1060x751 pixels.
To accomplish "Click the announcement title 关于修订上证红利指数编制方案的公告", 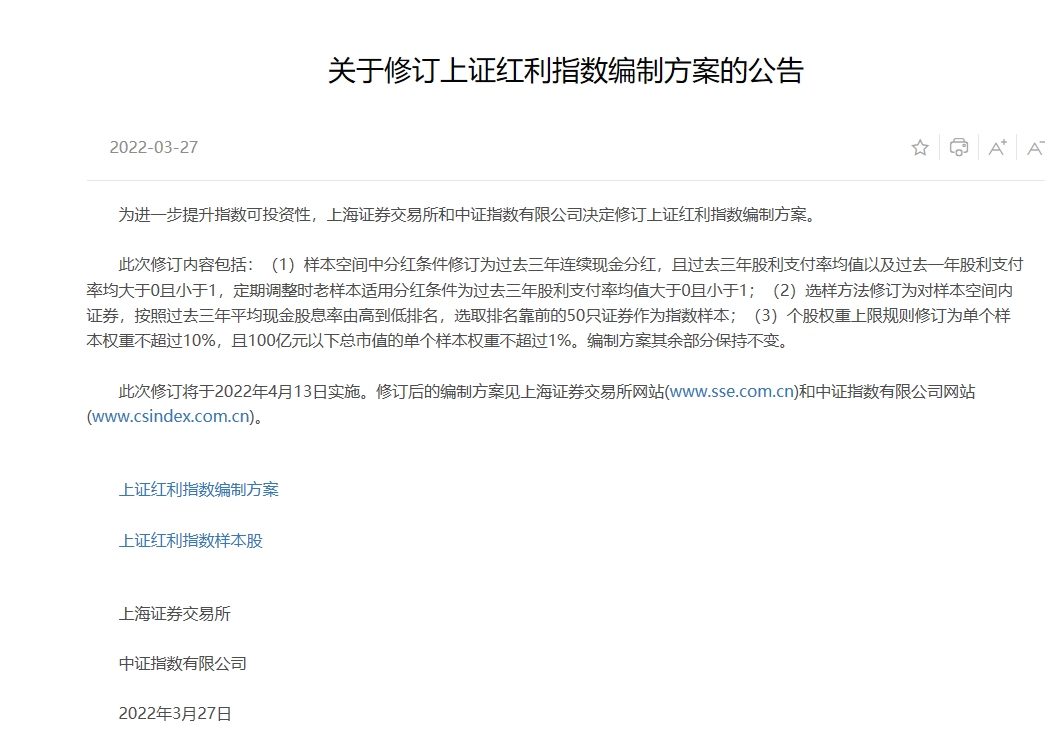I will tap(565, 71).
